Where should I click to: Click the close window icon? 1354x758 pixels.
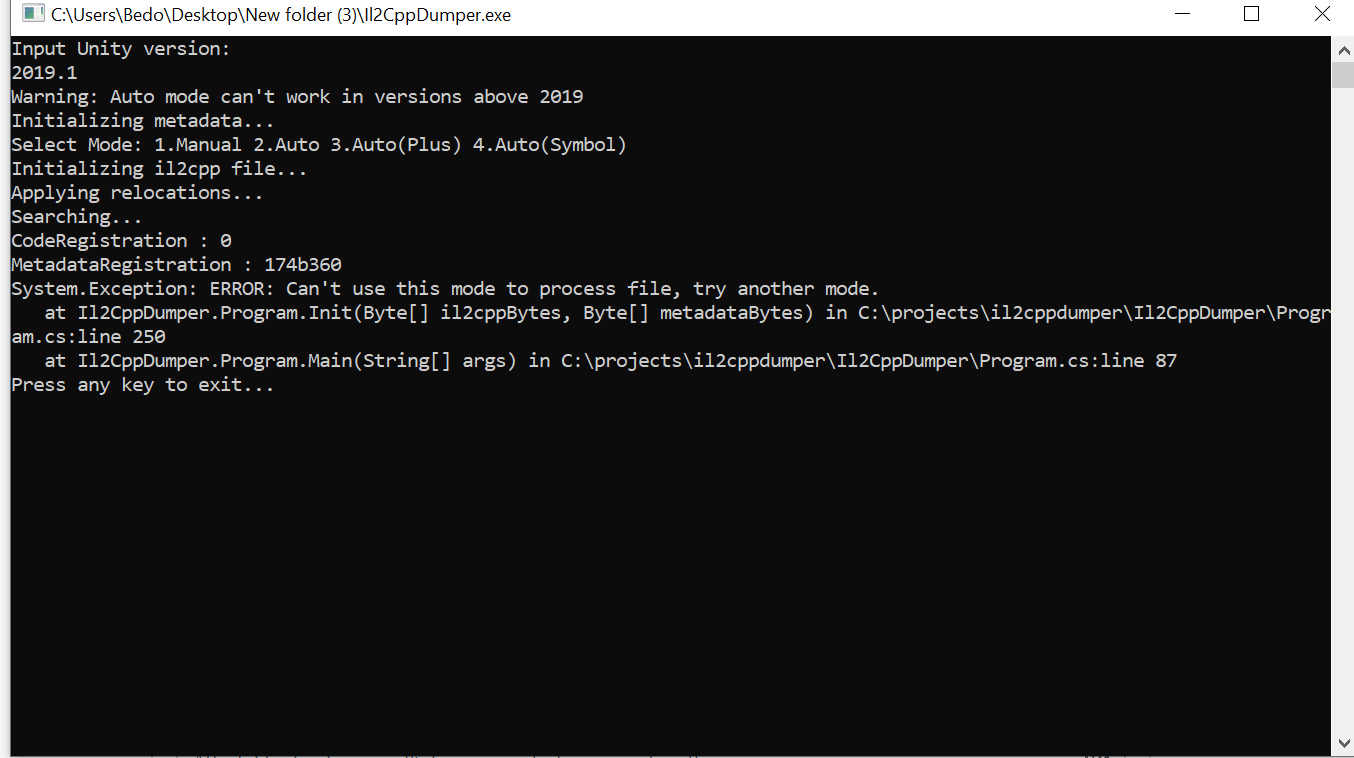(1322, 14)
